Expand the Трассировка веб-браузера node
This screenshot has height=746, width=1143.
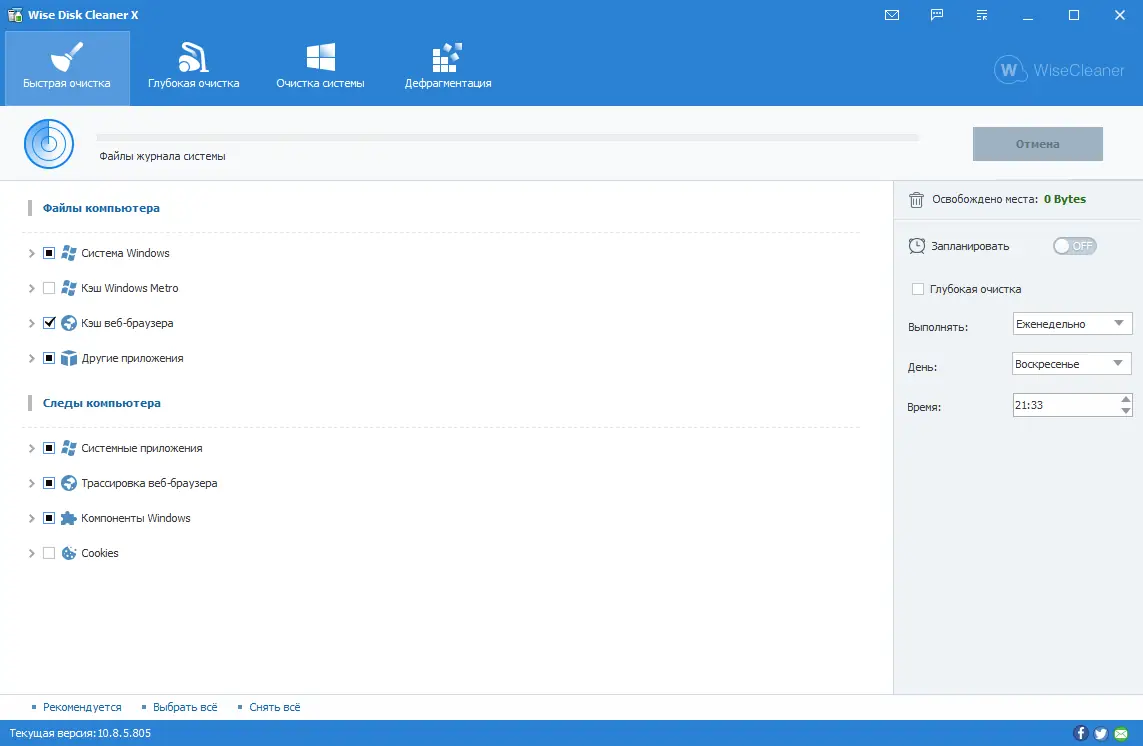31,483
